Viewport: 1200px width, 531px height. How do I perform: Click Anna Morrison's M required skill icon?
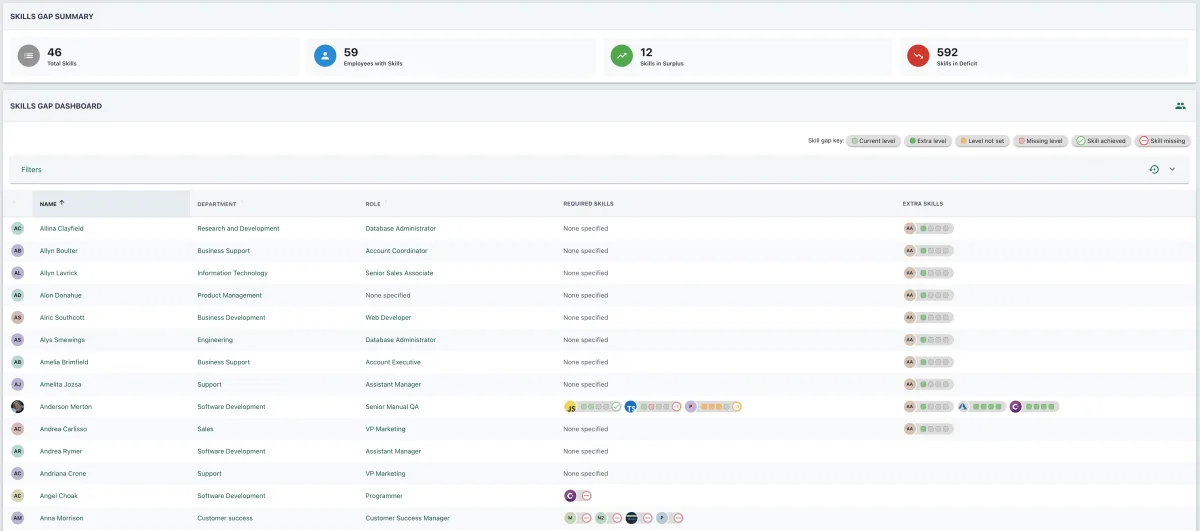click(x=570, y=518)
